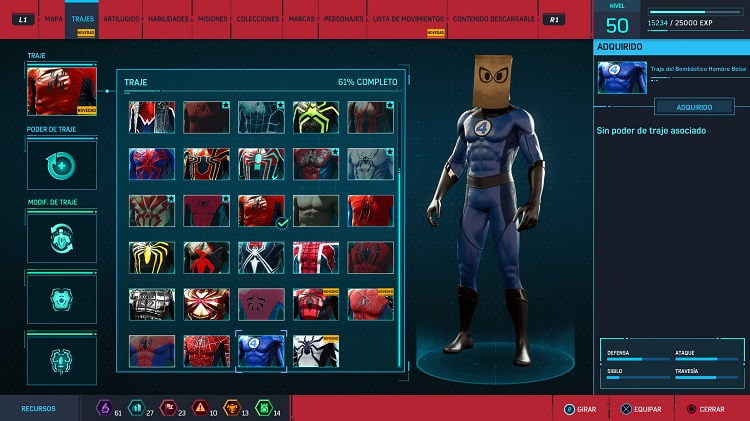The height and width of the screenshot is (421, 750).
Task: Click the RECURSOS label
Action: pyautogui.click(x=38, y=409)
